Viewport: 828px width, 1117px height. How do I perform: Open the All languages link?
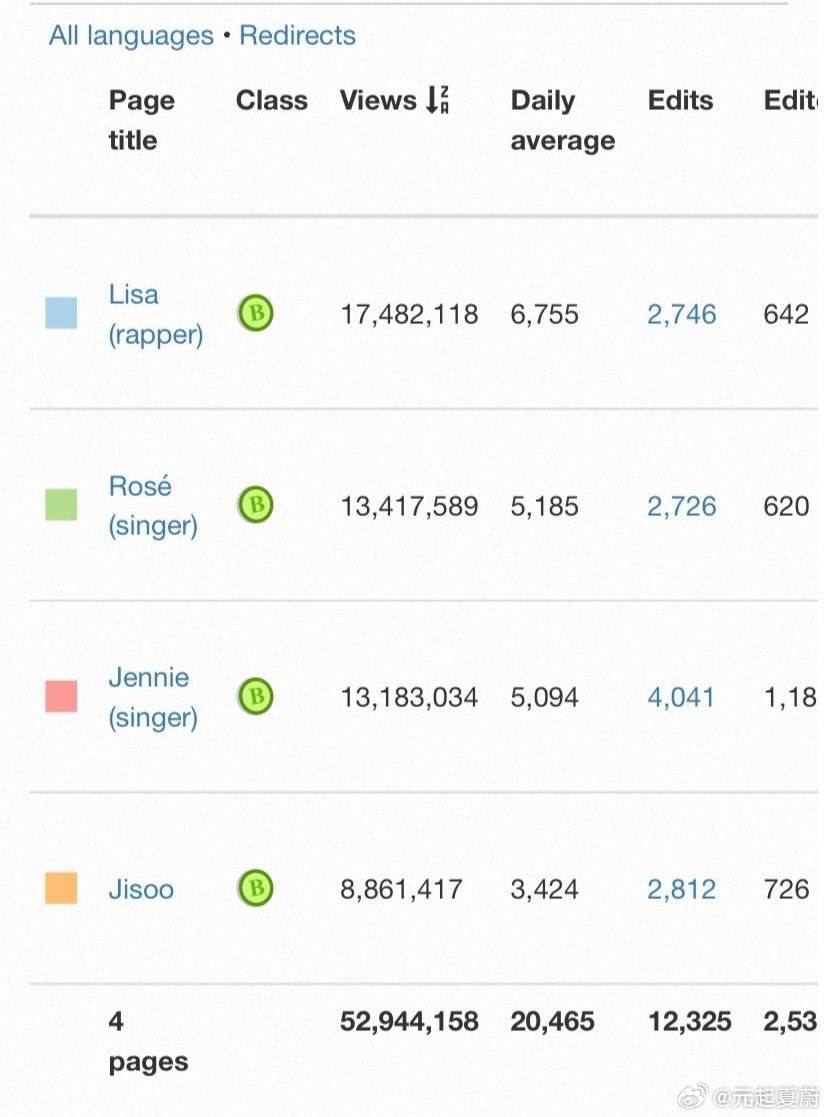(x=131, y=36)
